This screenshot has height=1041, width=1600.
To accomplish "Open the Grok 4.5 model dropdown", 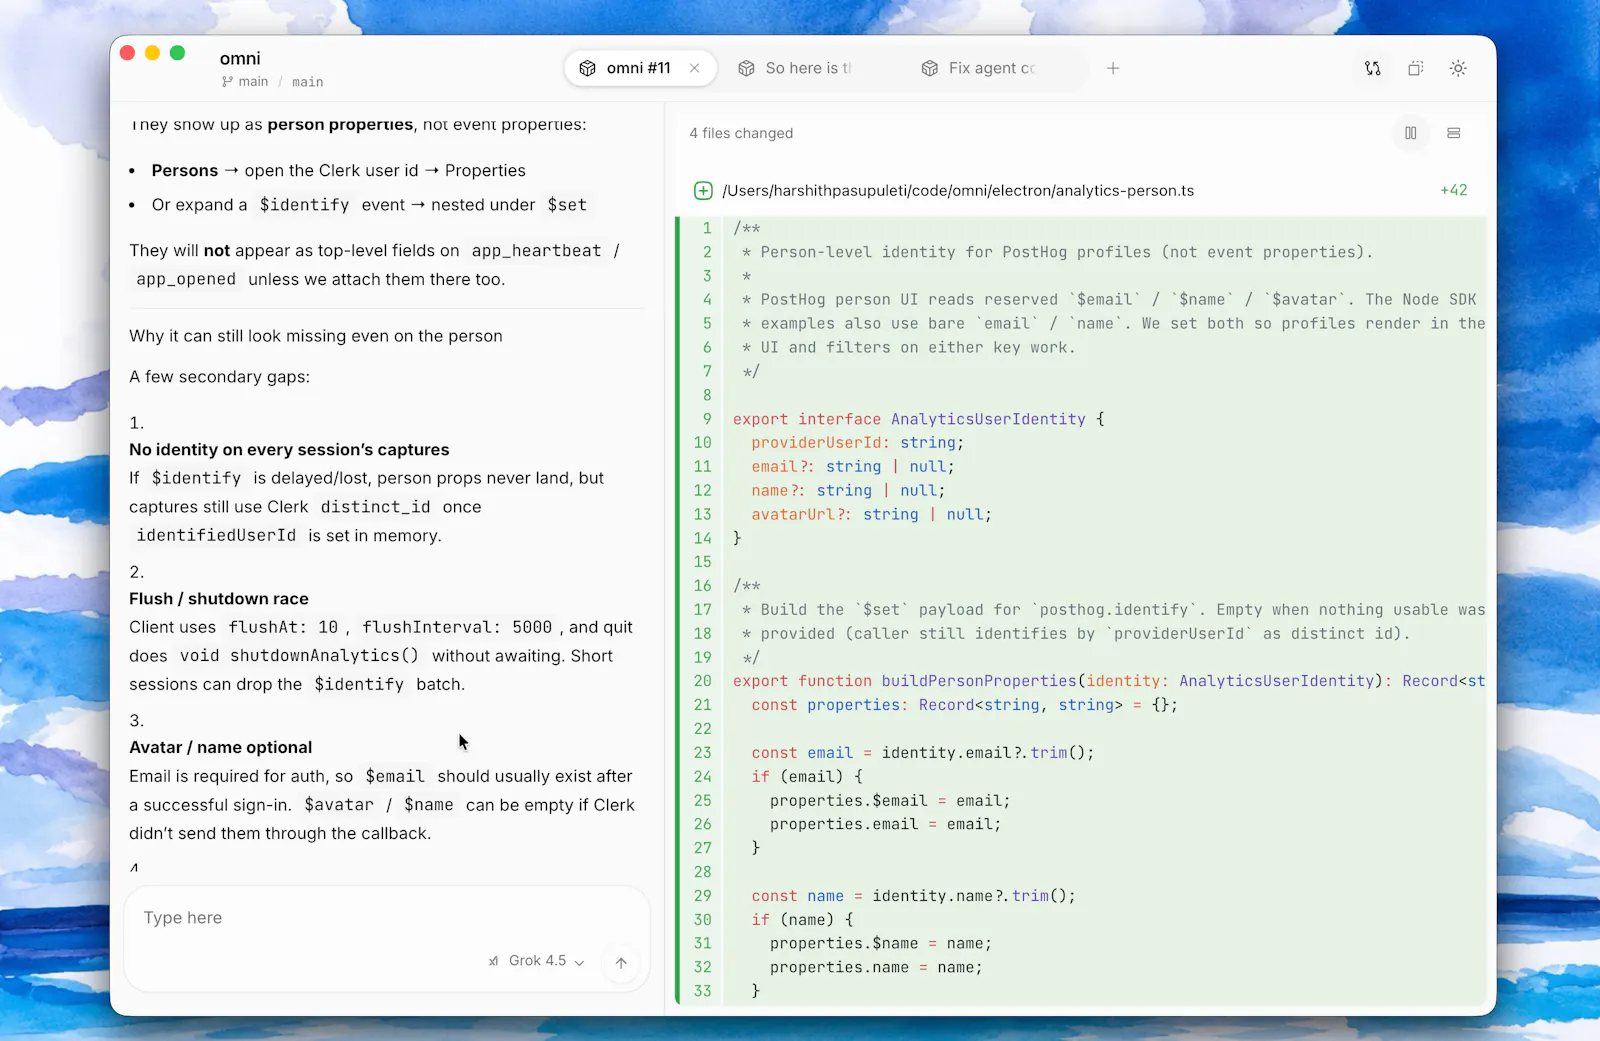I will pos(537,961).
